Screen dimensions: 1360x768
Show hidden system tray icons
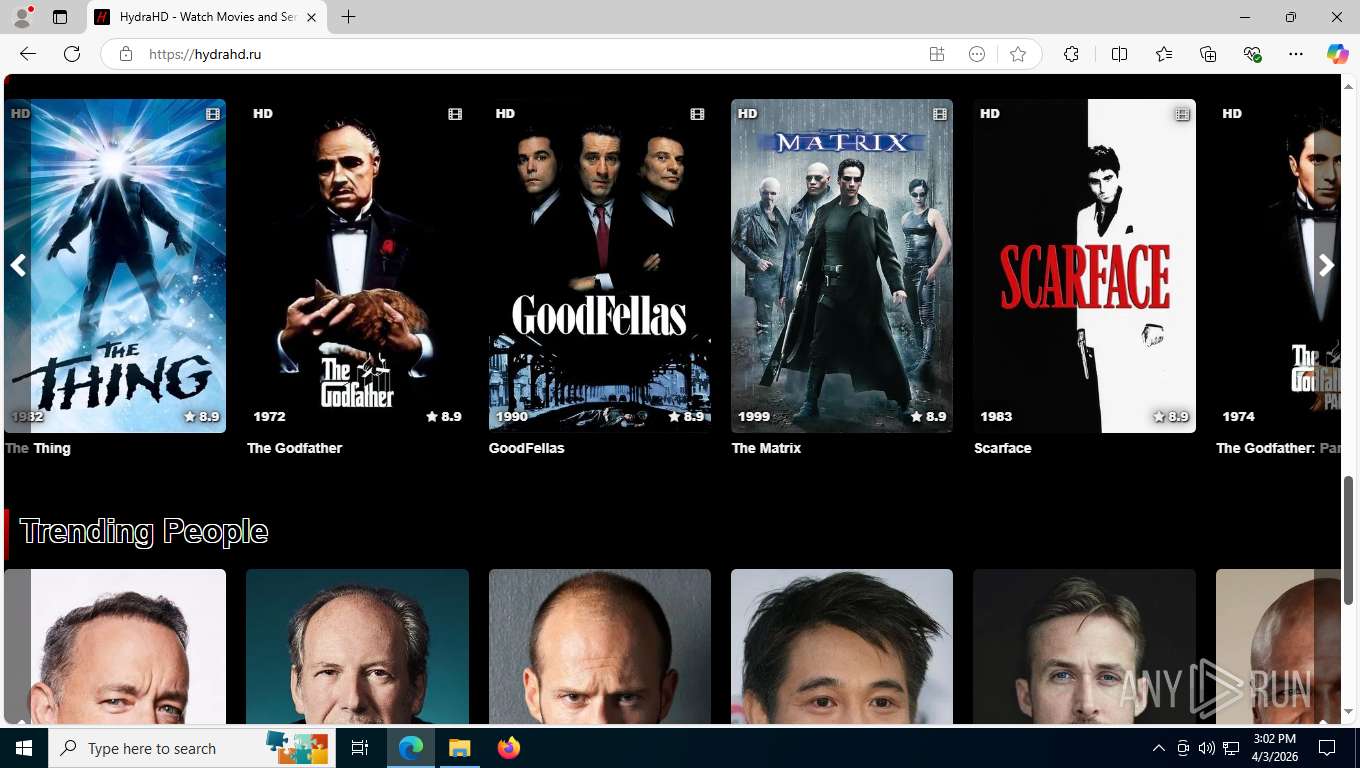coord(1159,748)
